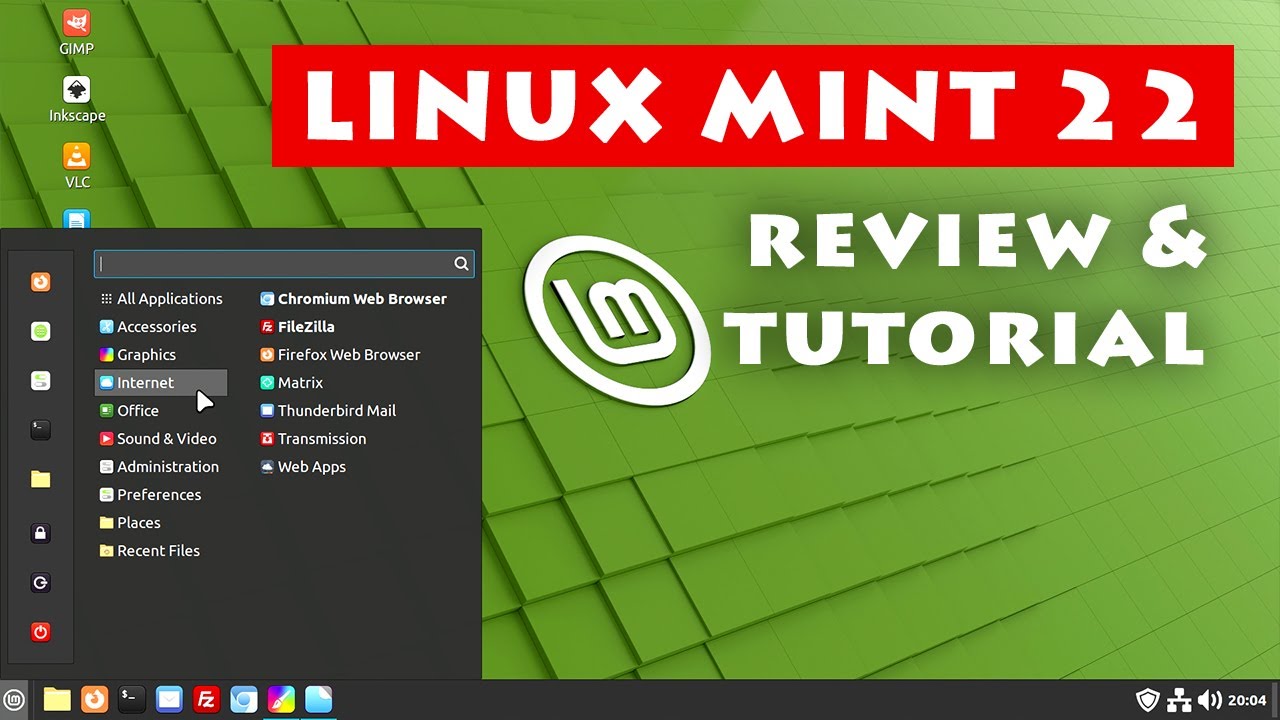Open the network tray icon
Image resolution: width=1280 pixels, height=720 pixels.
tap(1179, 700)
